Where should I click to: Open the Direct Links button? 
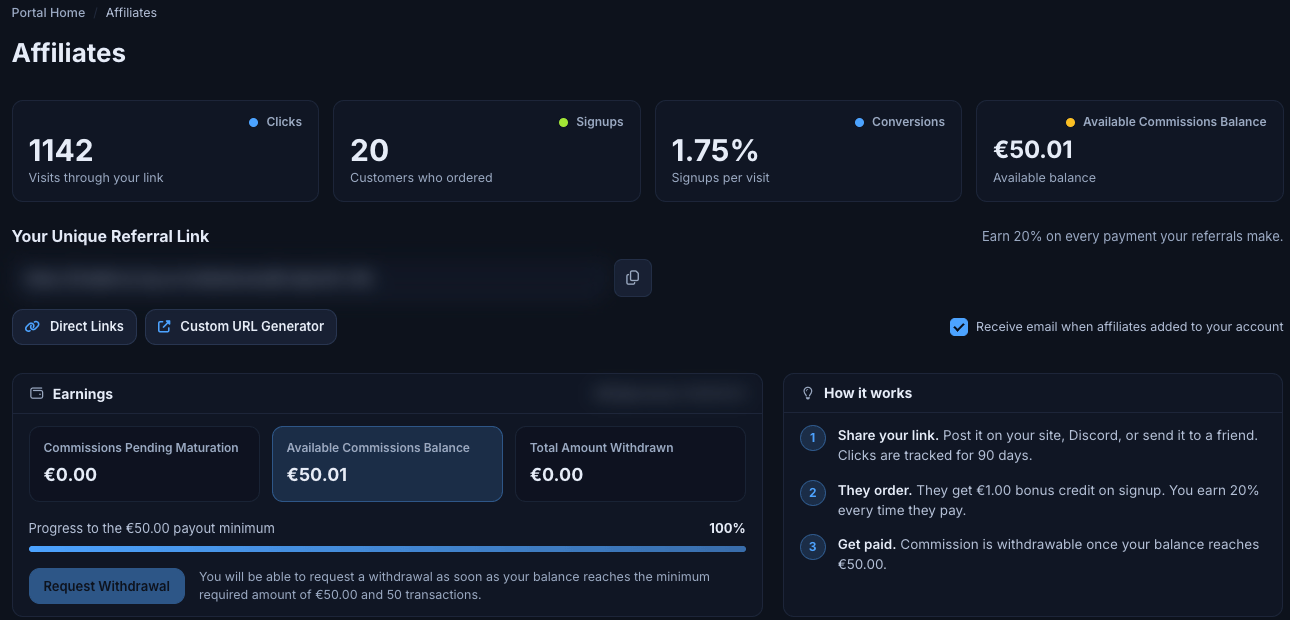point(74,327)
